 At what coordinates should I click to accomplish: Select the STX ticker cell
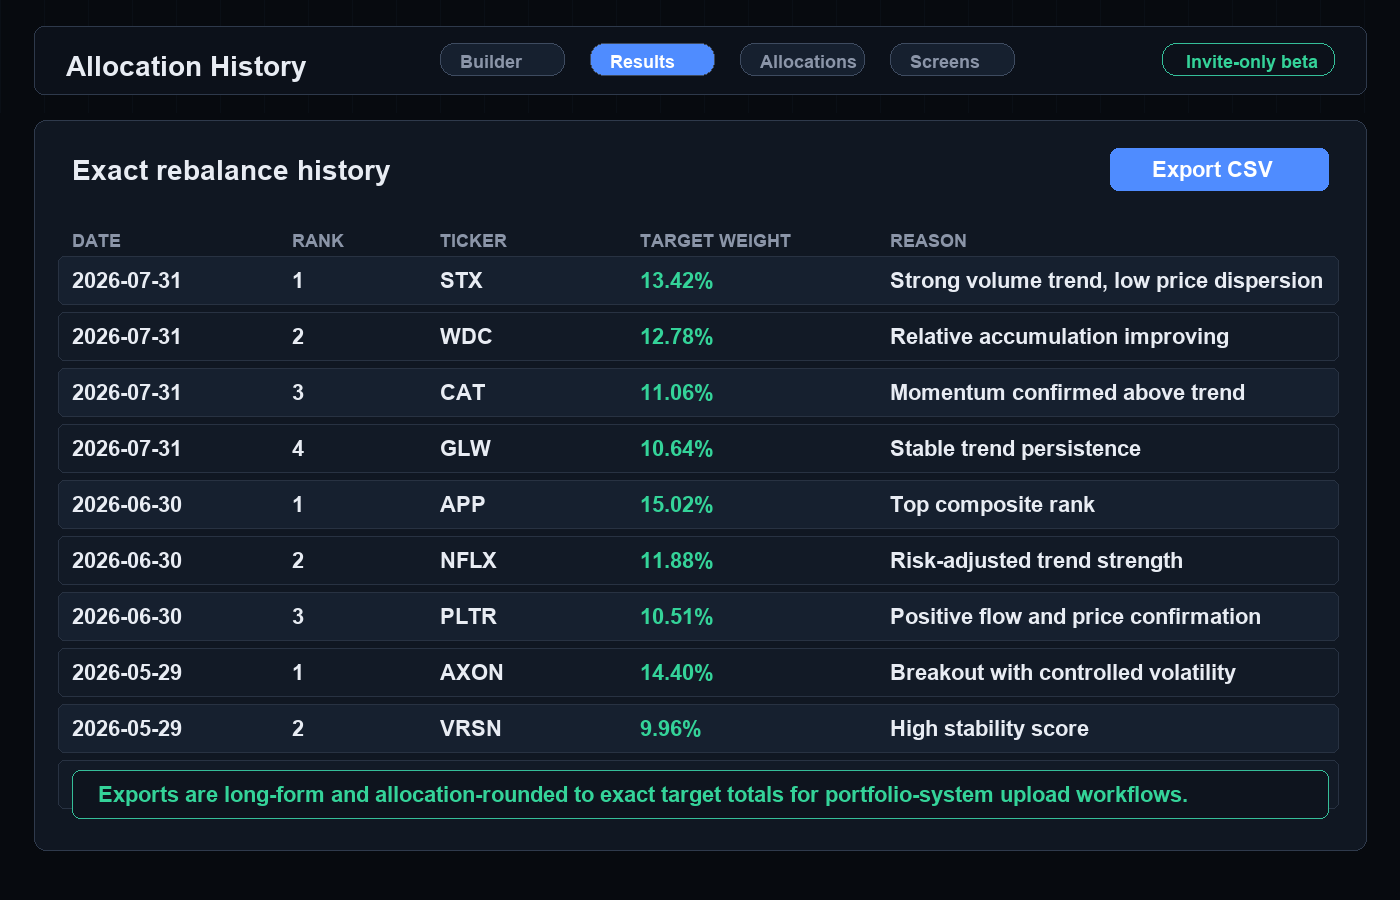461,281
